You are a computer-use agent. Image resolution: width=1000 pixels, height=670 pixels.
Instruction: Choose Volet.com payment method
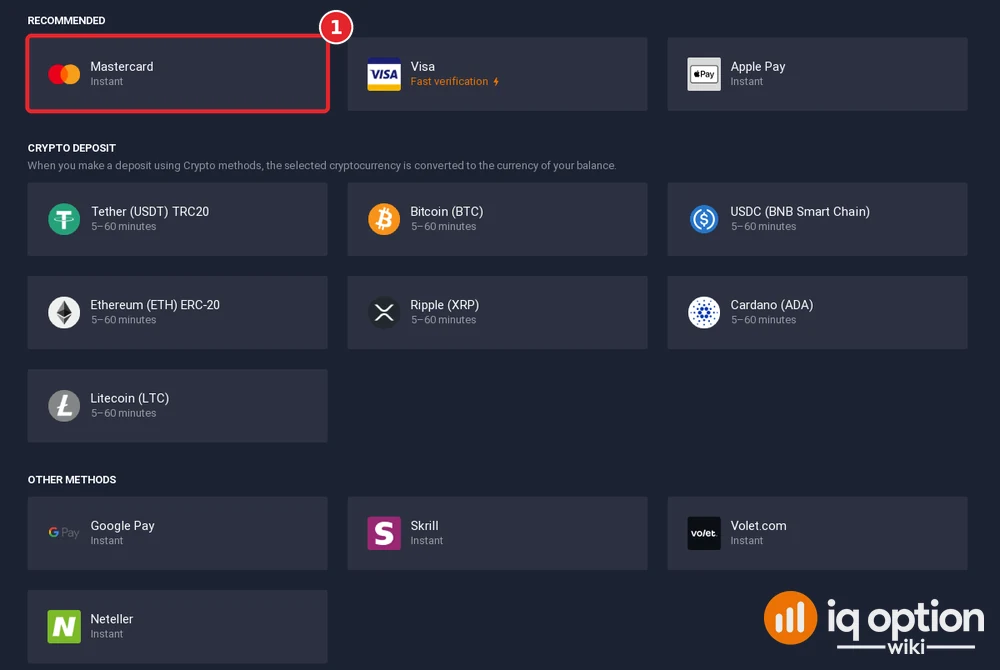[818, 533]
